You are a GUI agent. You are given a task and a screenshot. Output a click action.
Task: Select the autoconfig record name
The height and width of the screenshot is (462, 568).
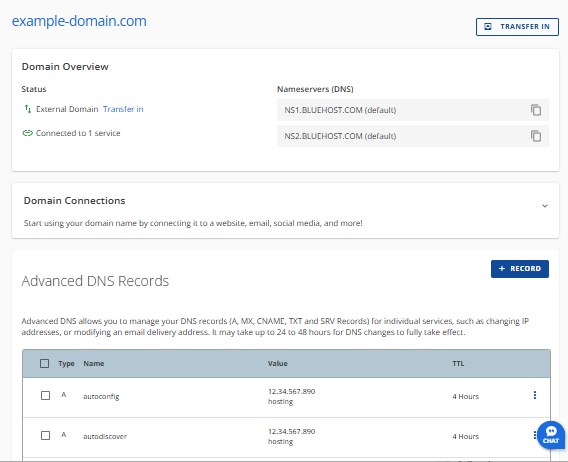[101, 396]
